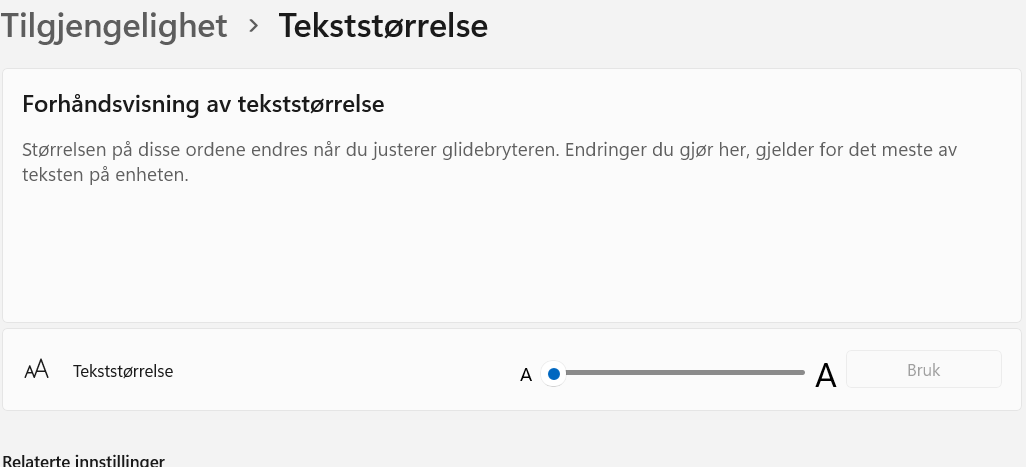Click the Forhåndsvisning av tekststørrelse heading
This screenshot has width=1026, height=467.
coord(203,104)
